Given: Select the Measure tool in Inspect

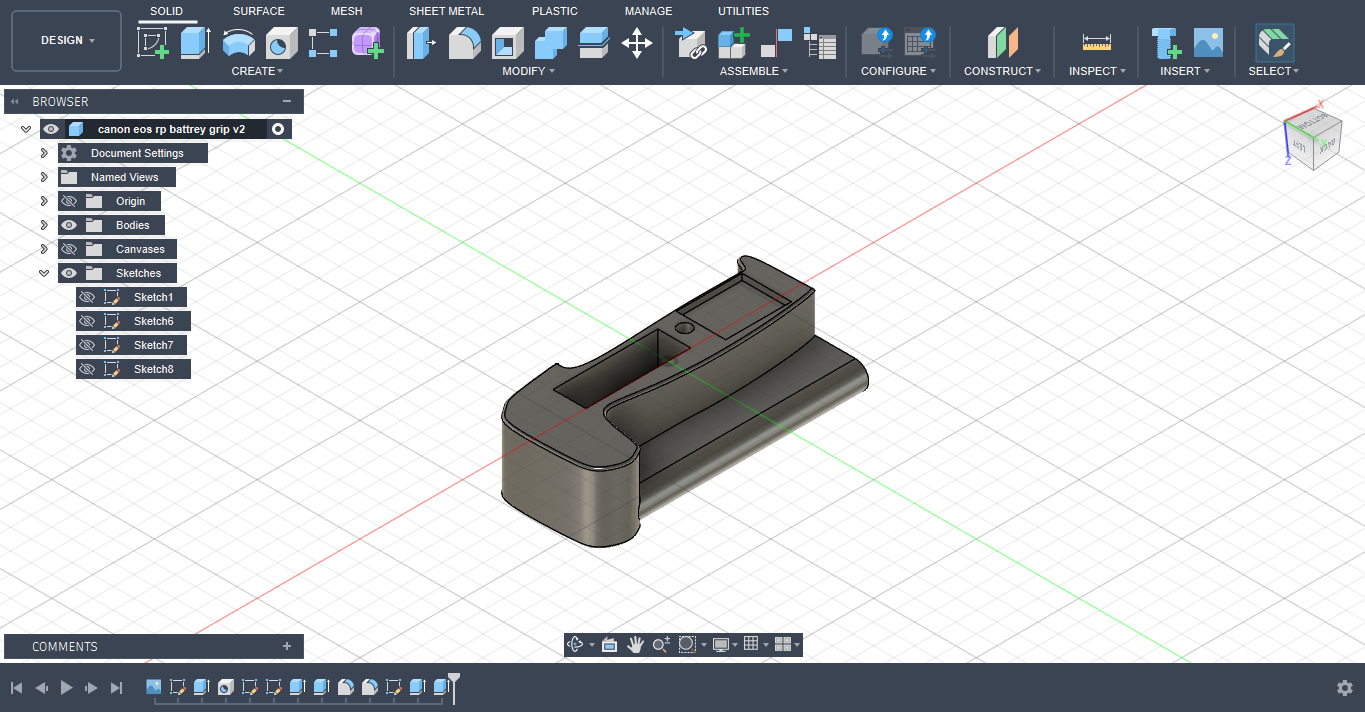Looking at the screenshot, I should tap(1097, 43).
